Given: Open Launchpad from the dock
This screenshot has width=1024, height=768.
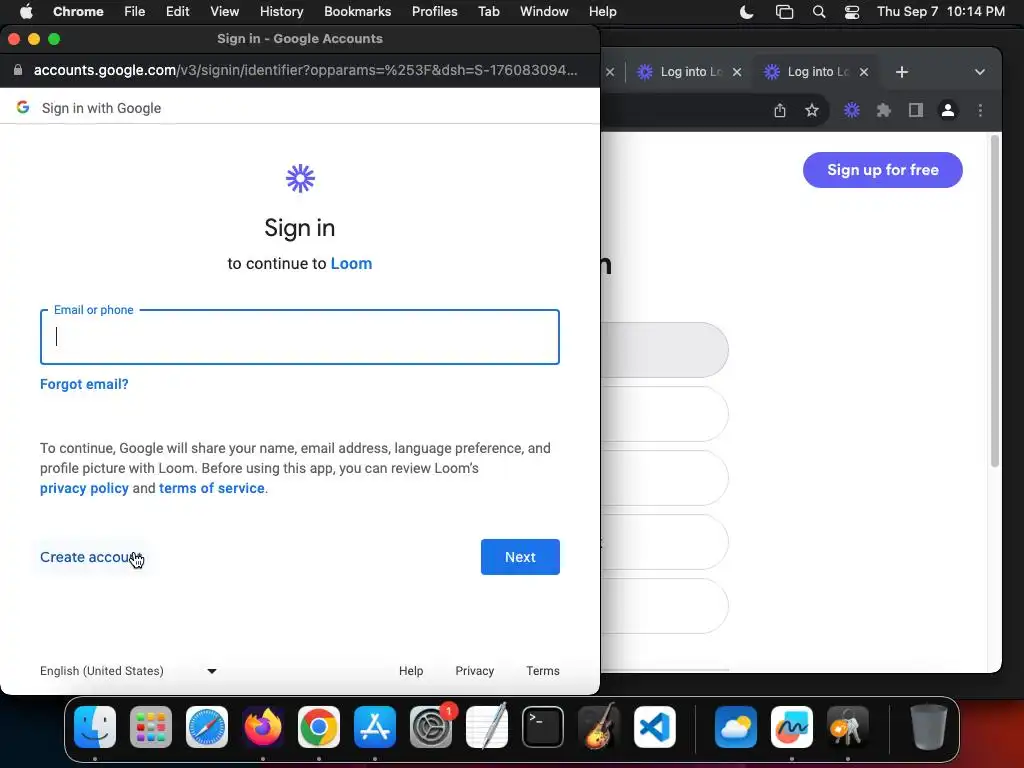Looking at the screenshot, I should click(x=151, y=727).
